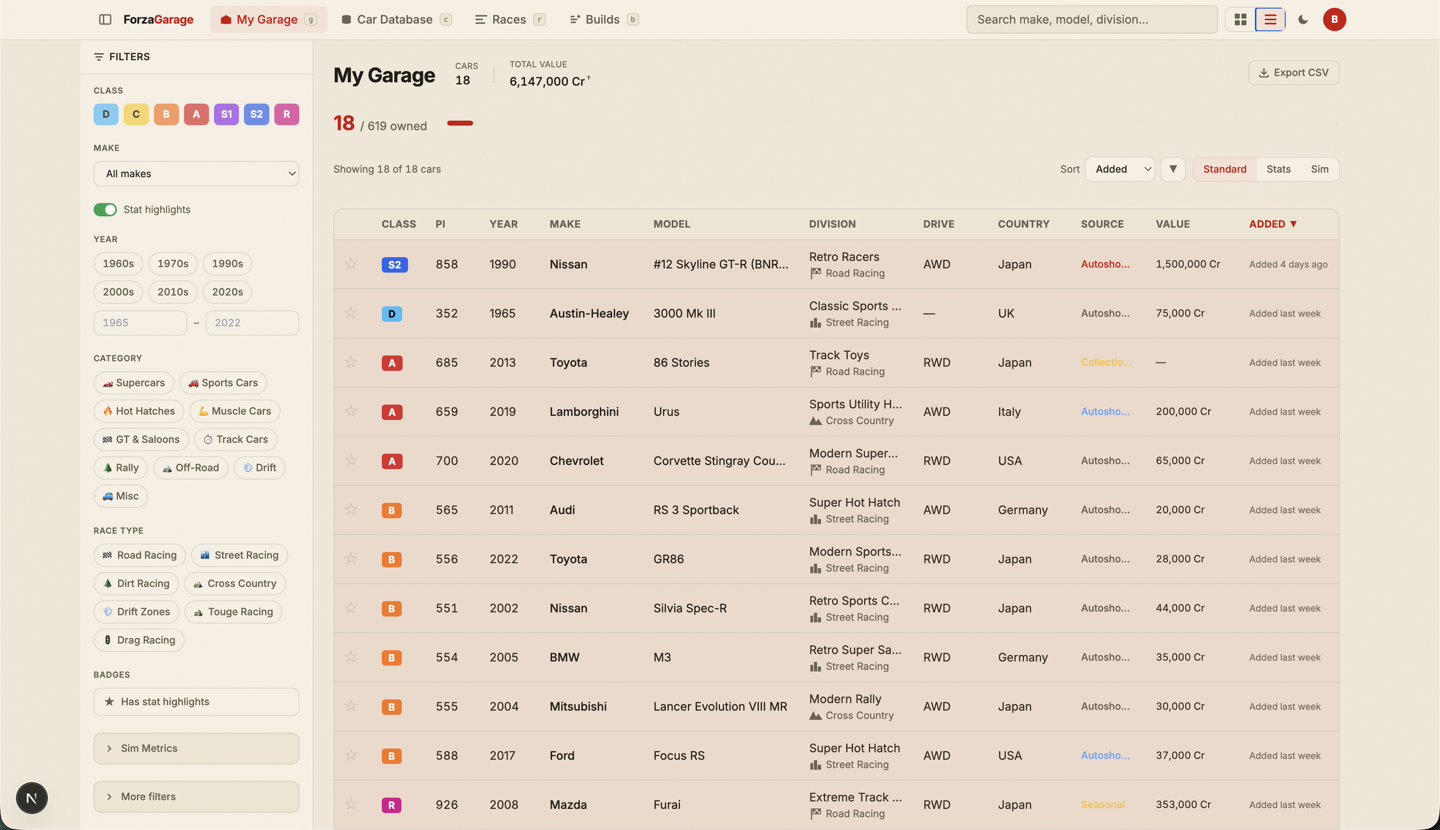Star the Toyota GR86 row
1440x830 pixels.
351,558
